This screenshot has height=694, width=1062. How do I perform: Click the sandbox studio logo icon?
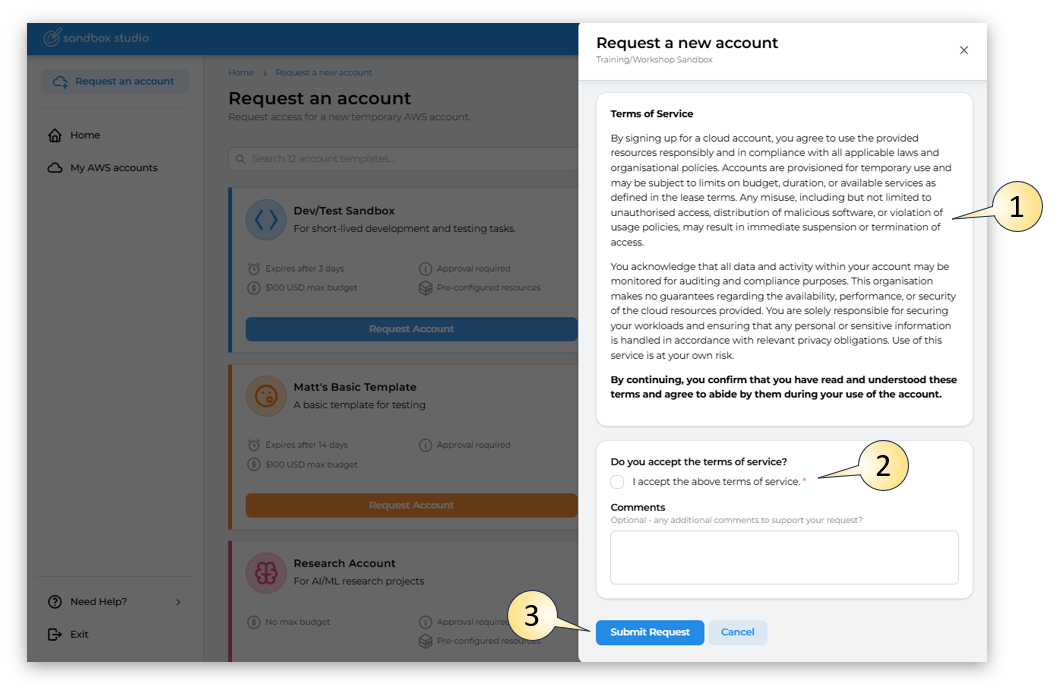coord(52,38)
